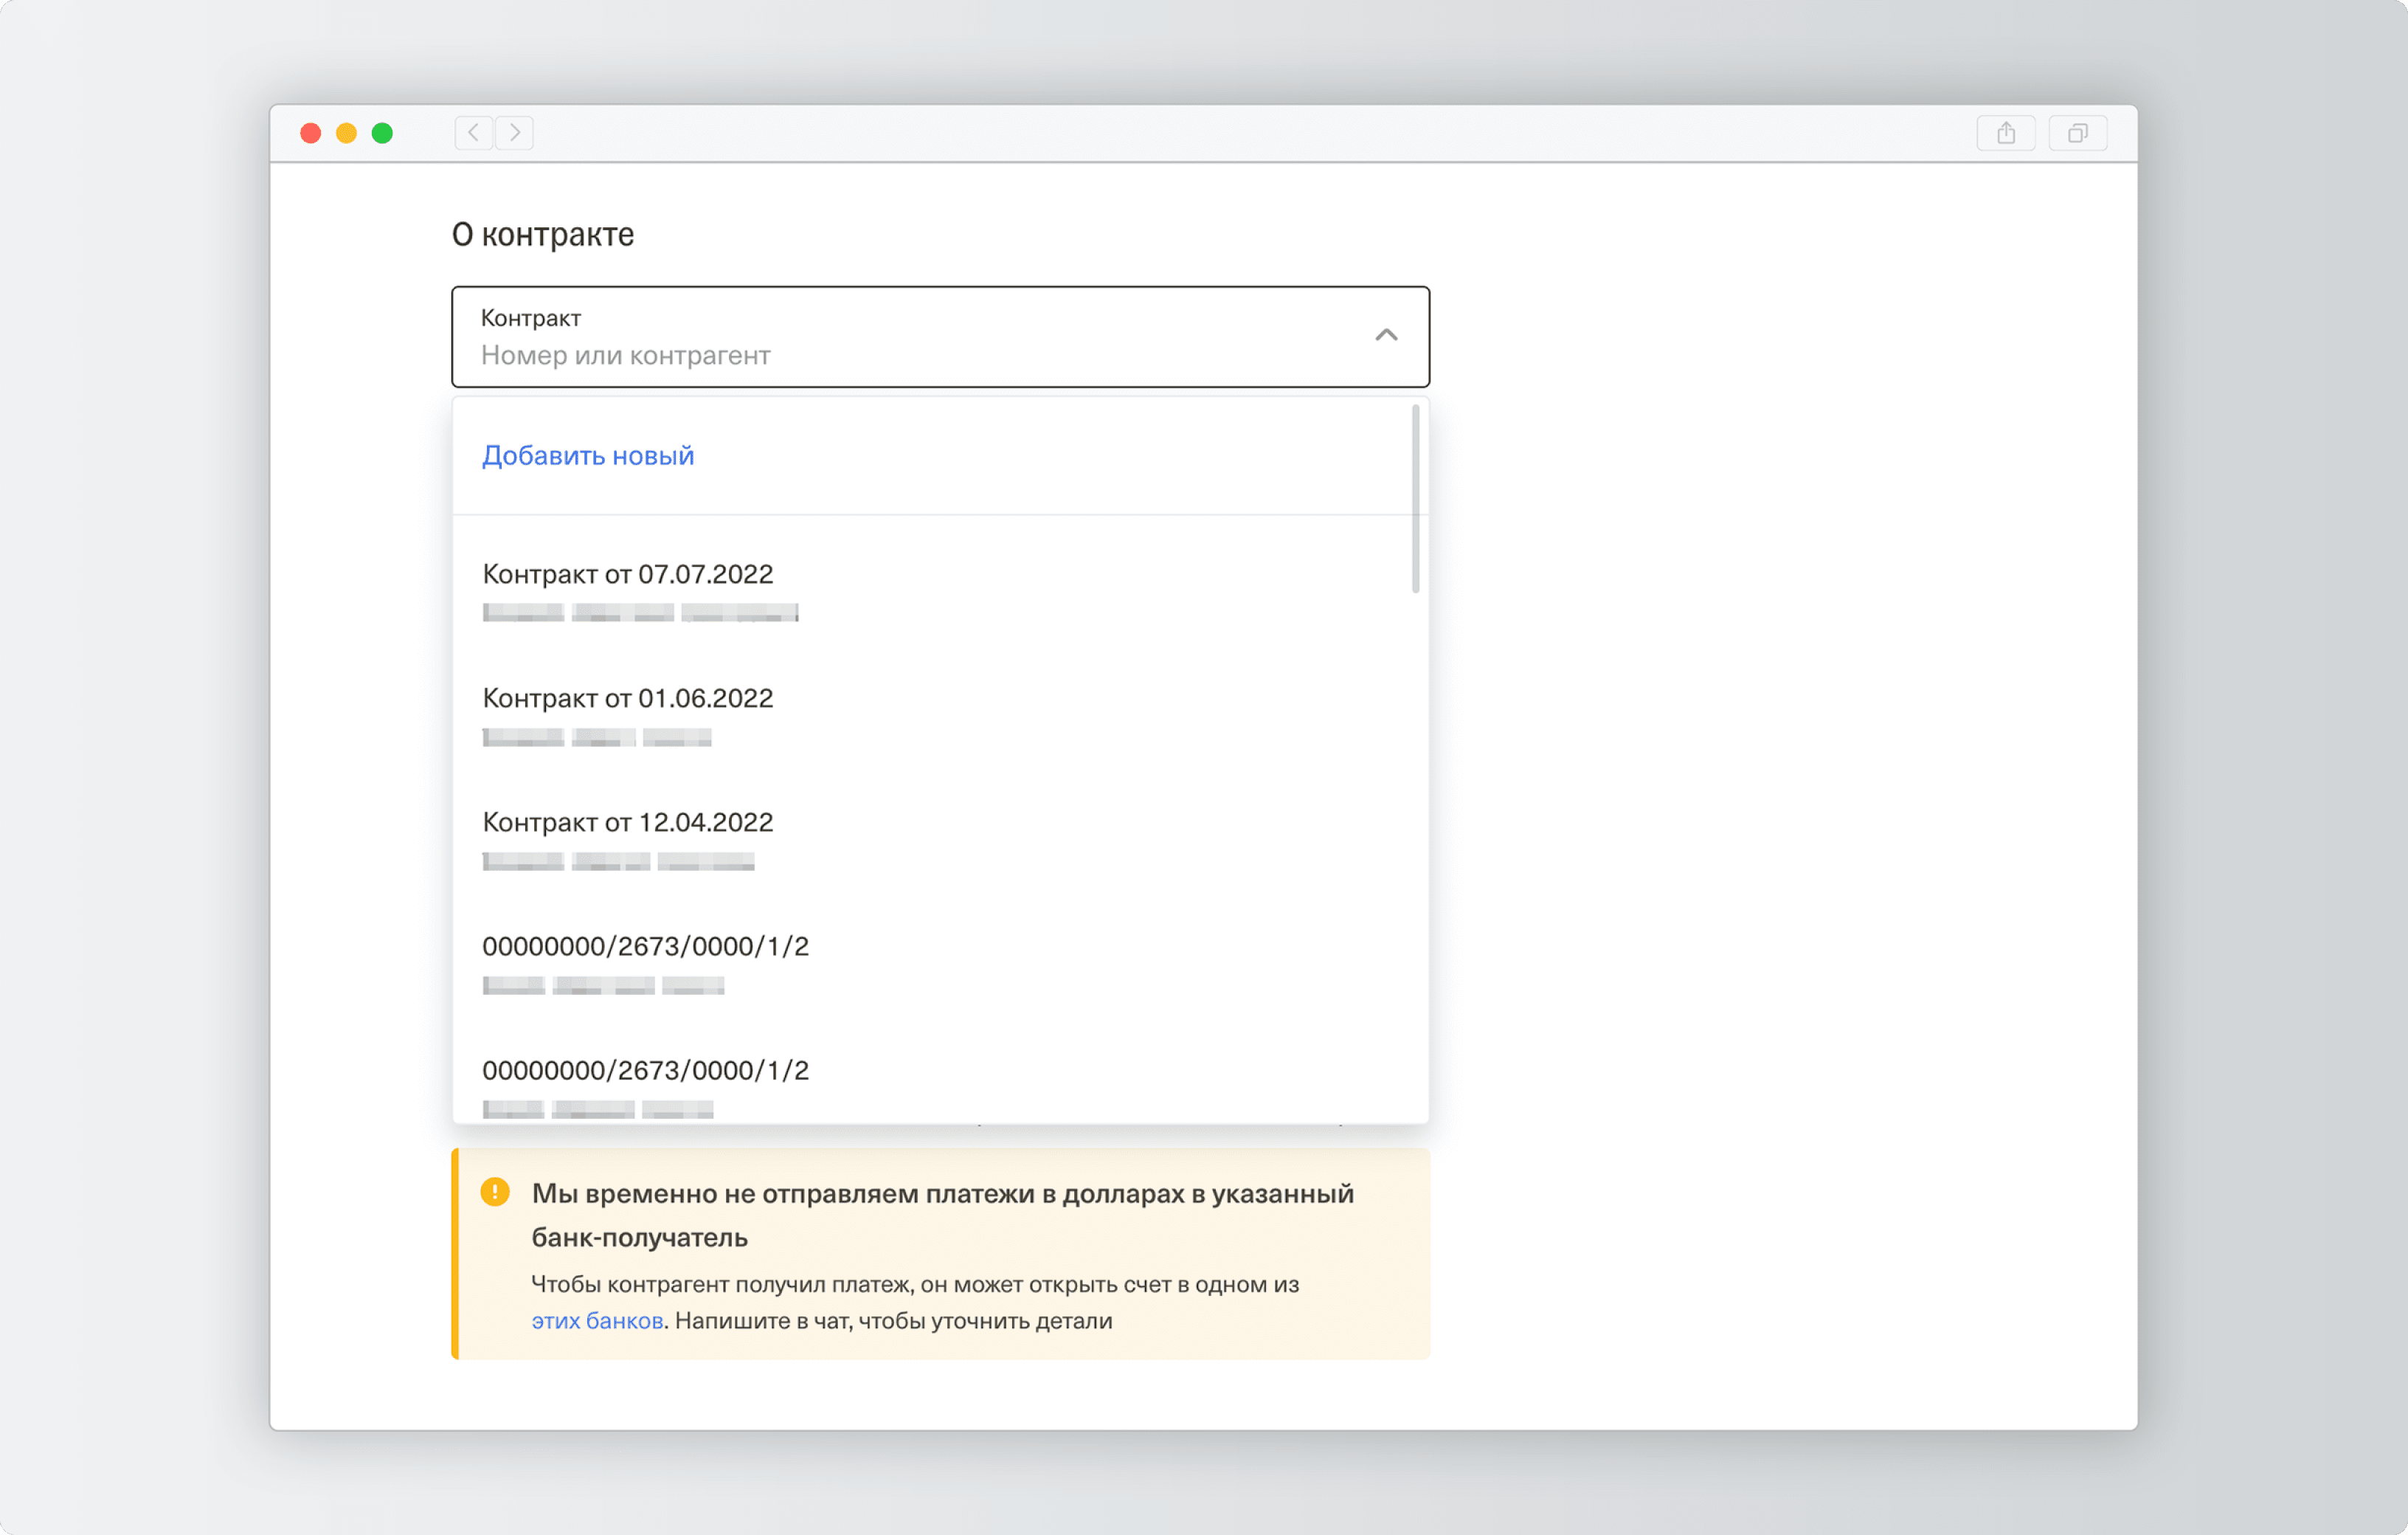Click the О контракте heading

(543, 235)
